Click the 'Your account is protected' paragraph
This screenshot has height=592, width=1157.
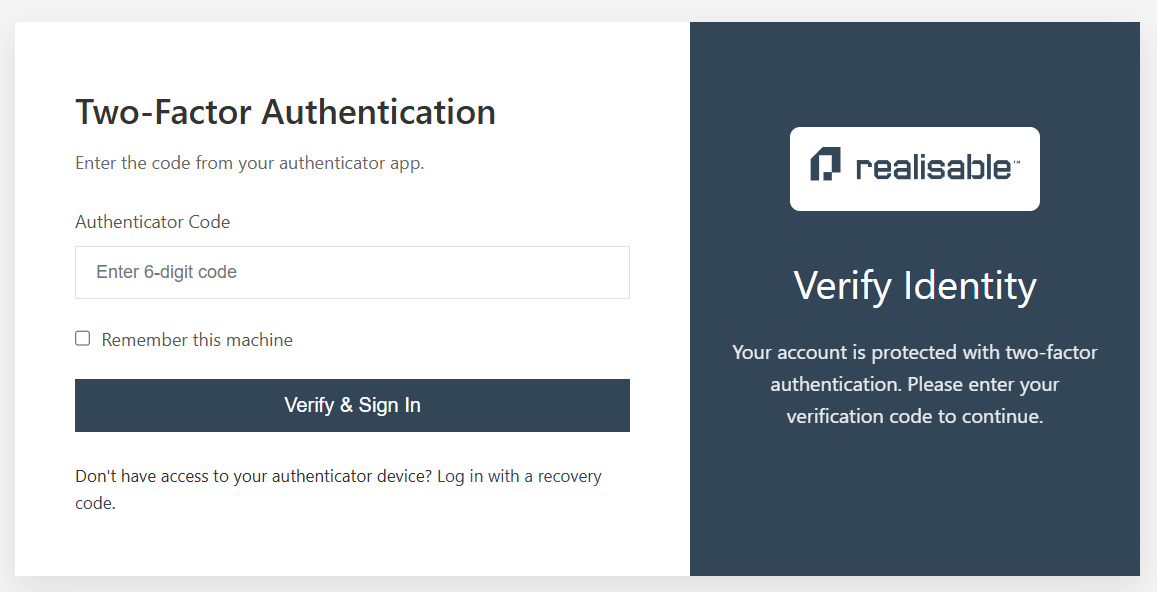coord(915,385)
